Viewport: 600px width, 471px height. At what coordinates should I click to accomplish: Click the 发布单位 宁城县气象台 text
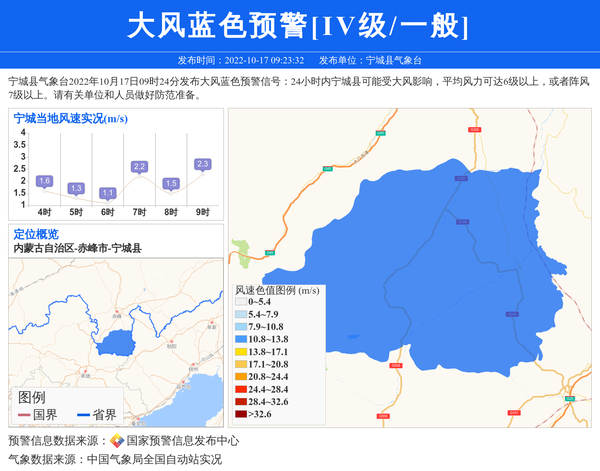370,60
